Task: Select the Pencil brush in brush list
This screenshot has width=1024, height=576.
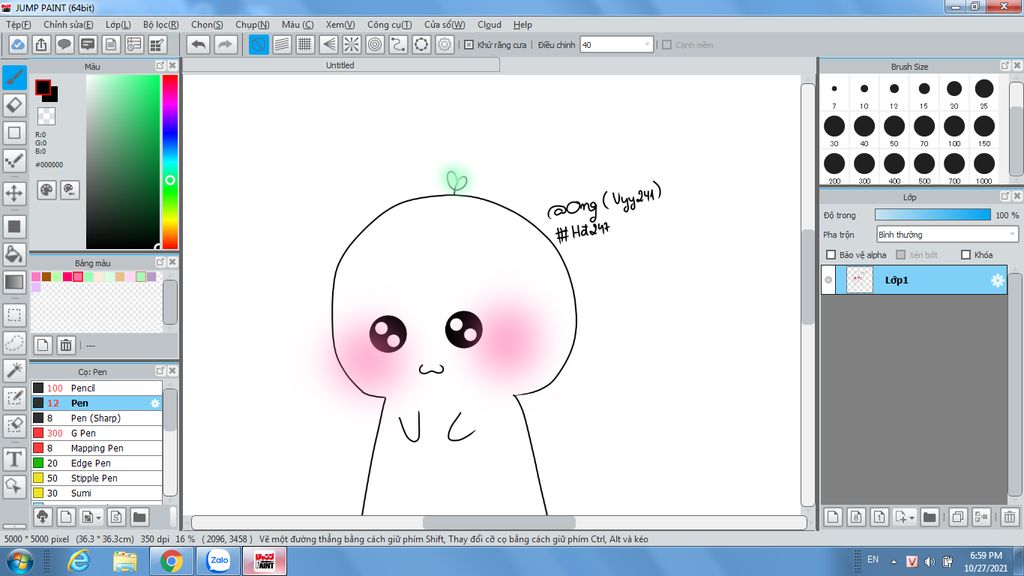Action: 97,388
